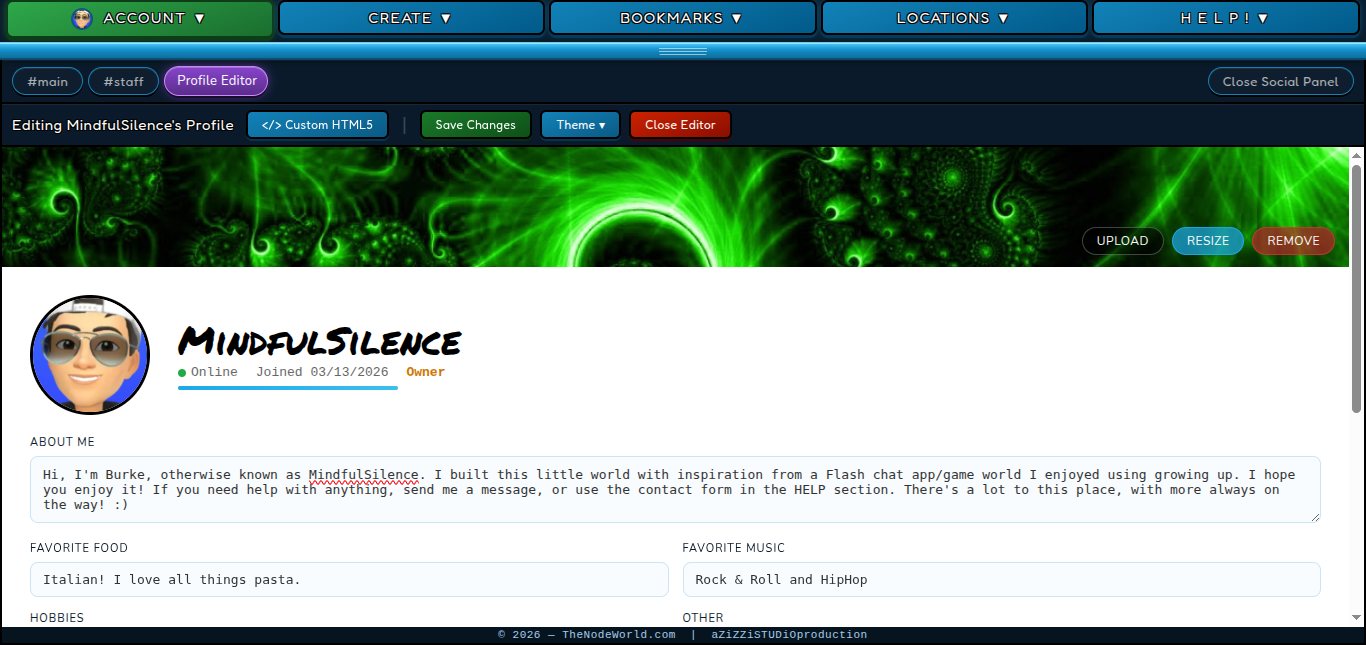Click into the About Me text area

click(675, 490)
